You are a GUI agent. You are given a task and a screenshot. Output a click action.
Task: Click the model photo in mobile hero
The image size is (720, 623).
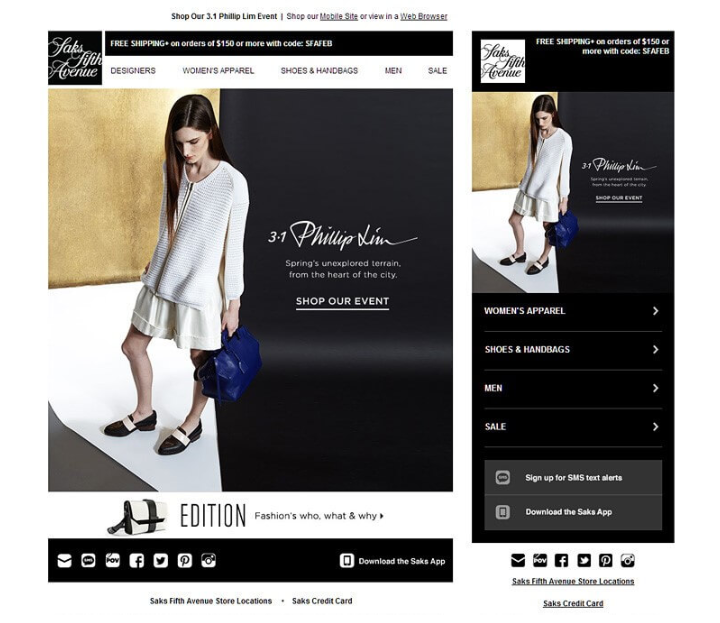pyautogui.click(x=545, y=184)
